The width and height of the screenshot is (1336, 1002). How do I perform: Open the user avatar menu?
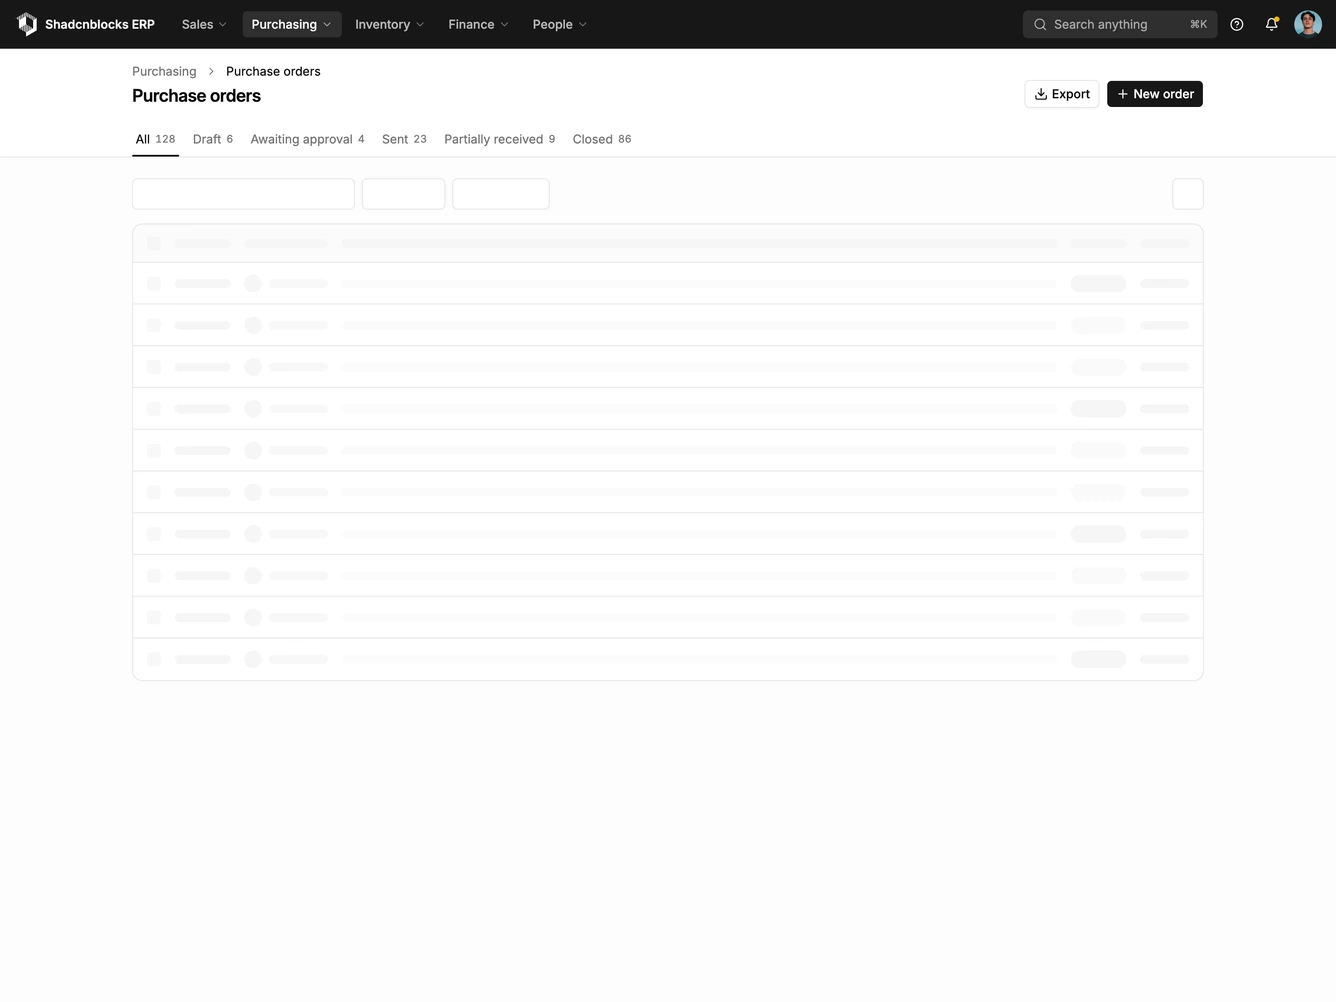[x=1308, y=24]
